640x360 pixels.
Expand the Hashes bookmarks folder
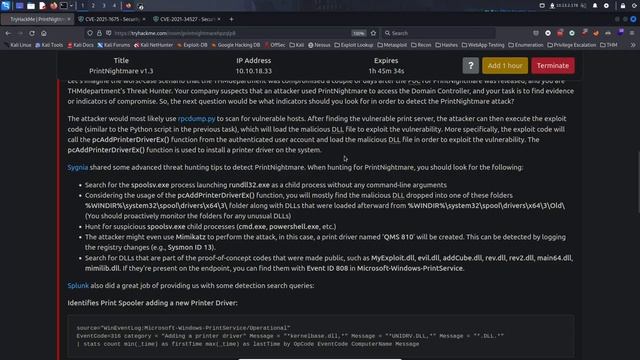447,45
